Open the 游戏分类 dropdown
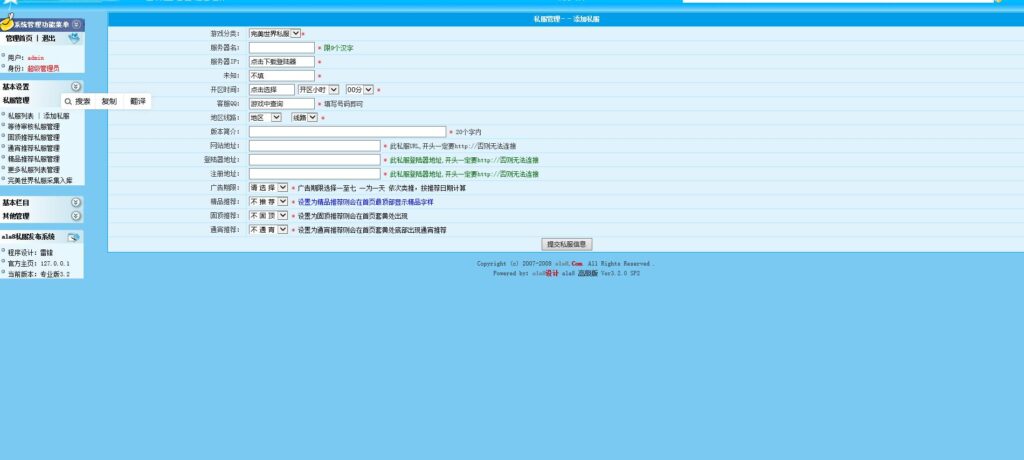 click(x=275, y=33)
